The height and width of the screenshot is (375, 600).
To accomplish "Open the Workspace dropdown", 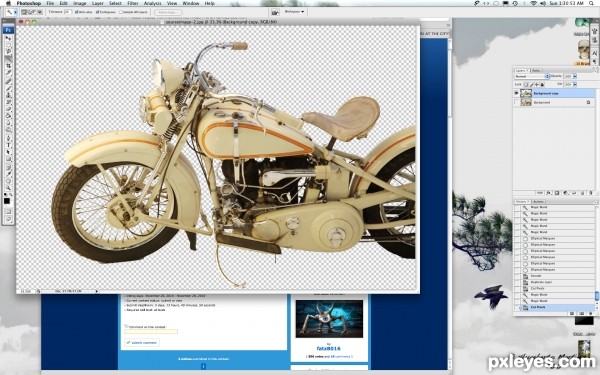I will point(294,12).
